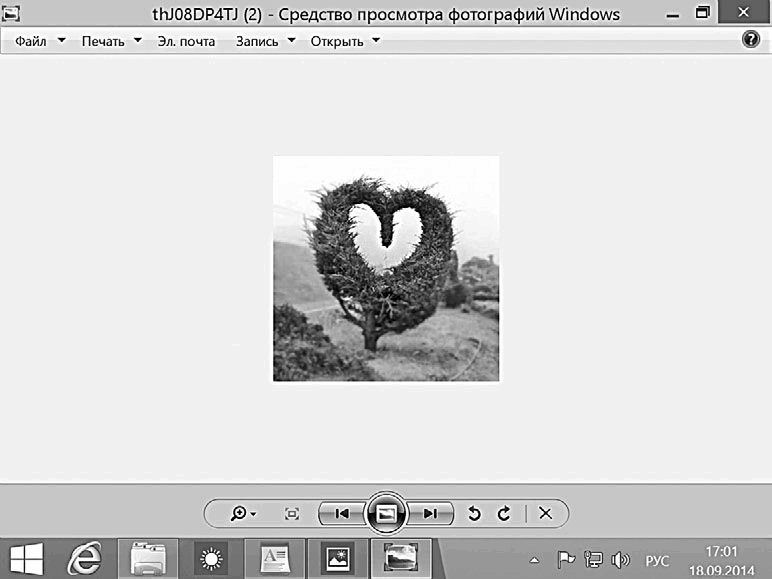772x579 pixels.
Task: Click the actual size fit button
Action: (292, 513)
